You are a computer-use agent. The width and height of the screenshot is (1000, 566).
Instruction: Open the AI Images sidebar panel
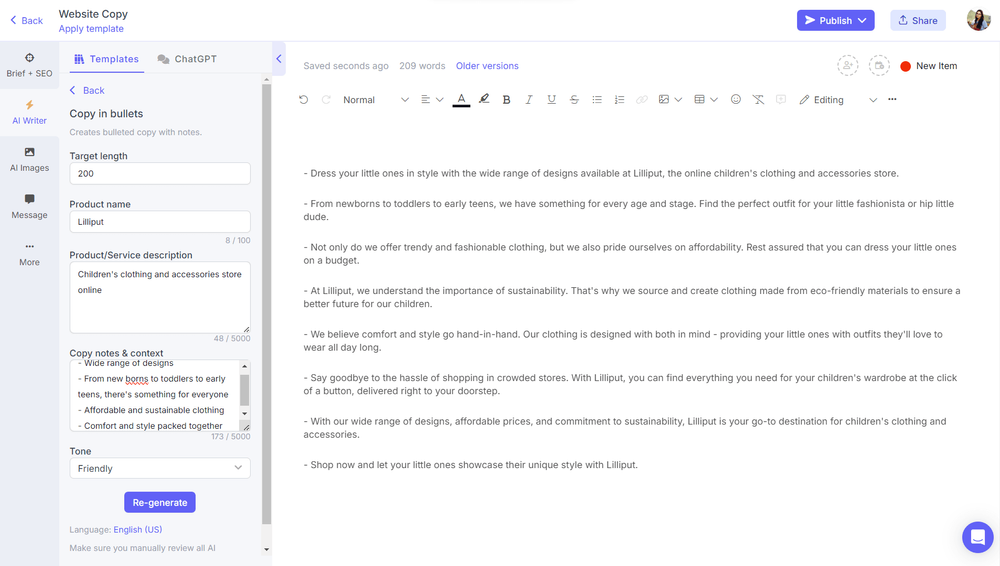(x=29, y=160)
